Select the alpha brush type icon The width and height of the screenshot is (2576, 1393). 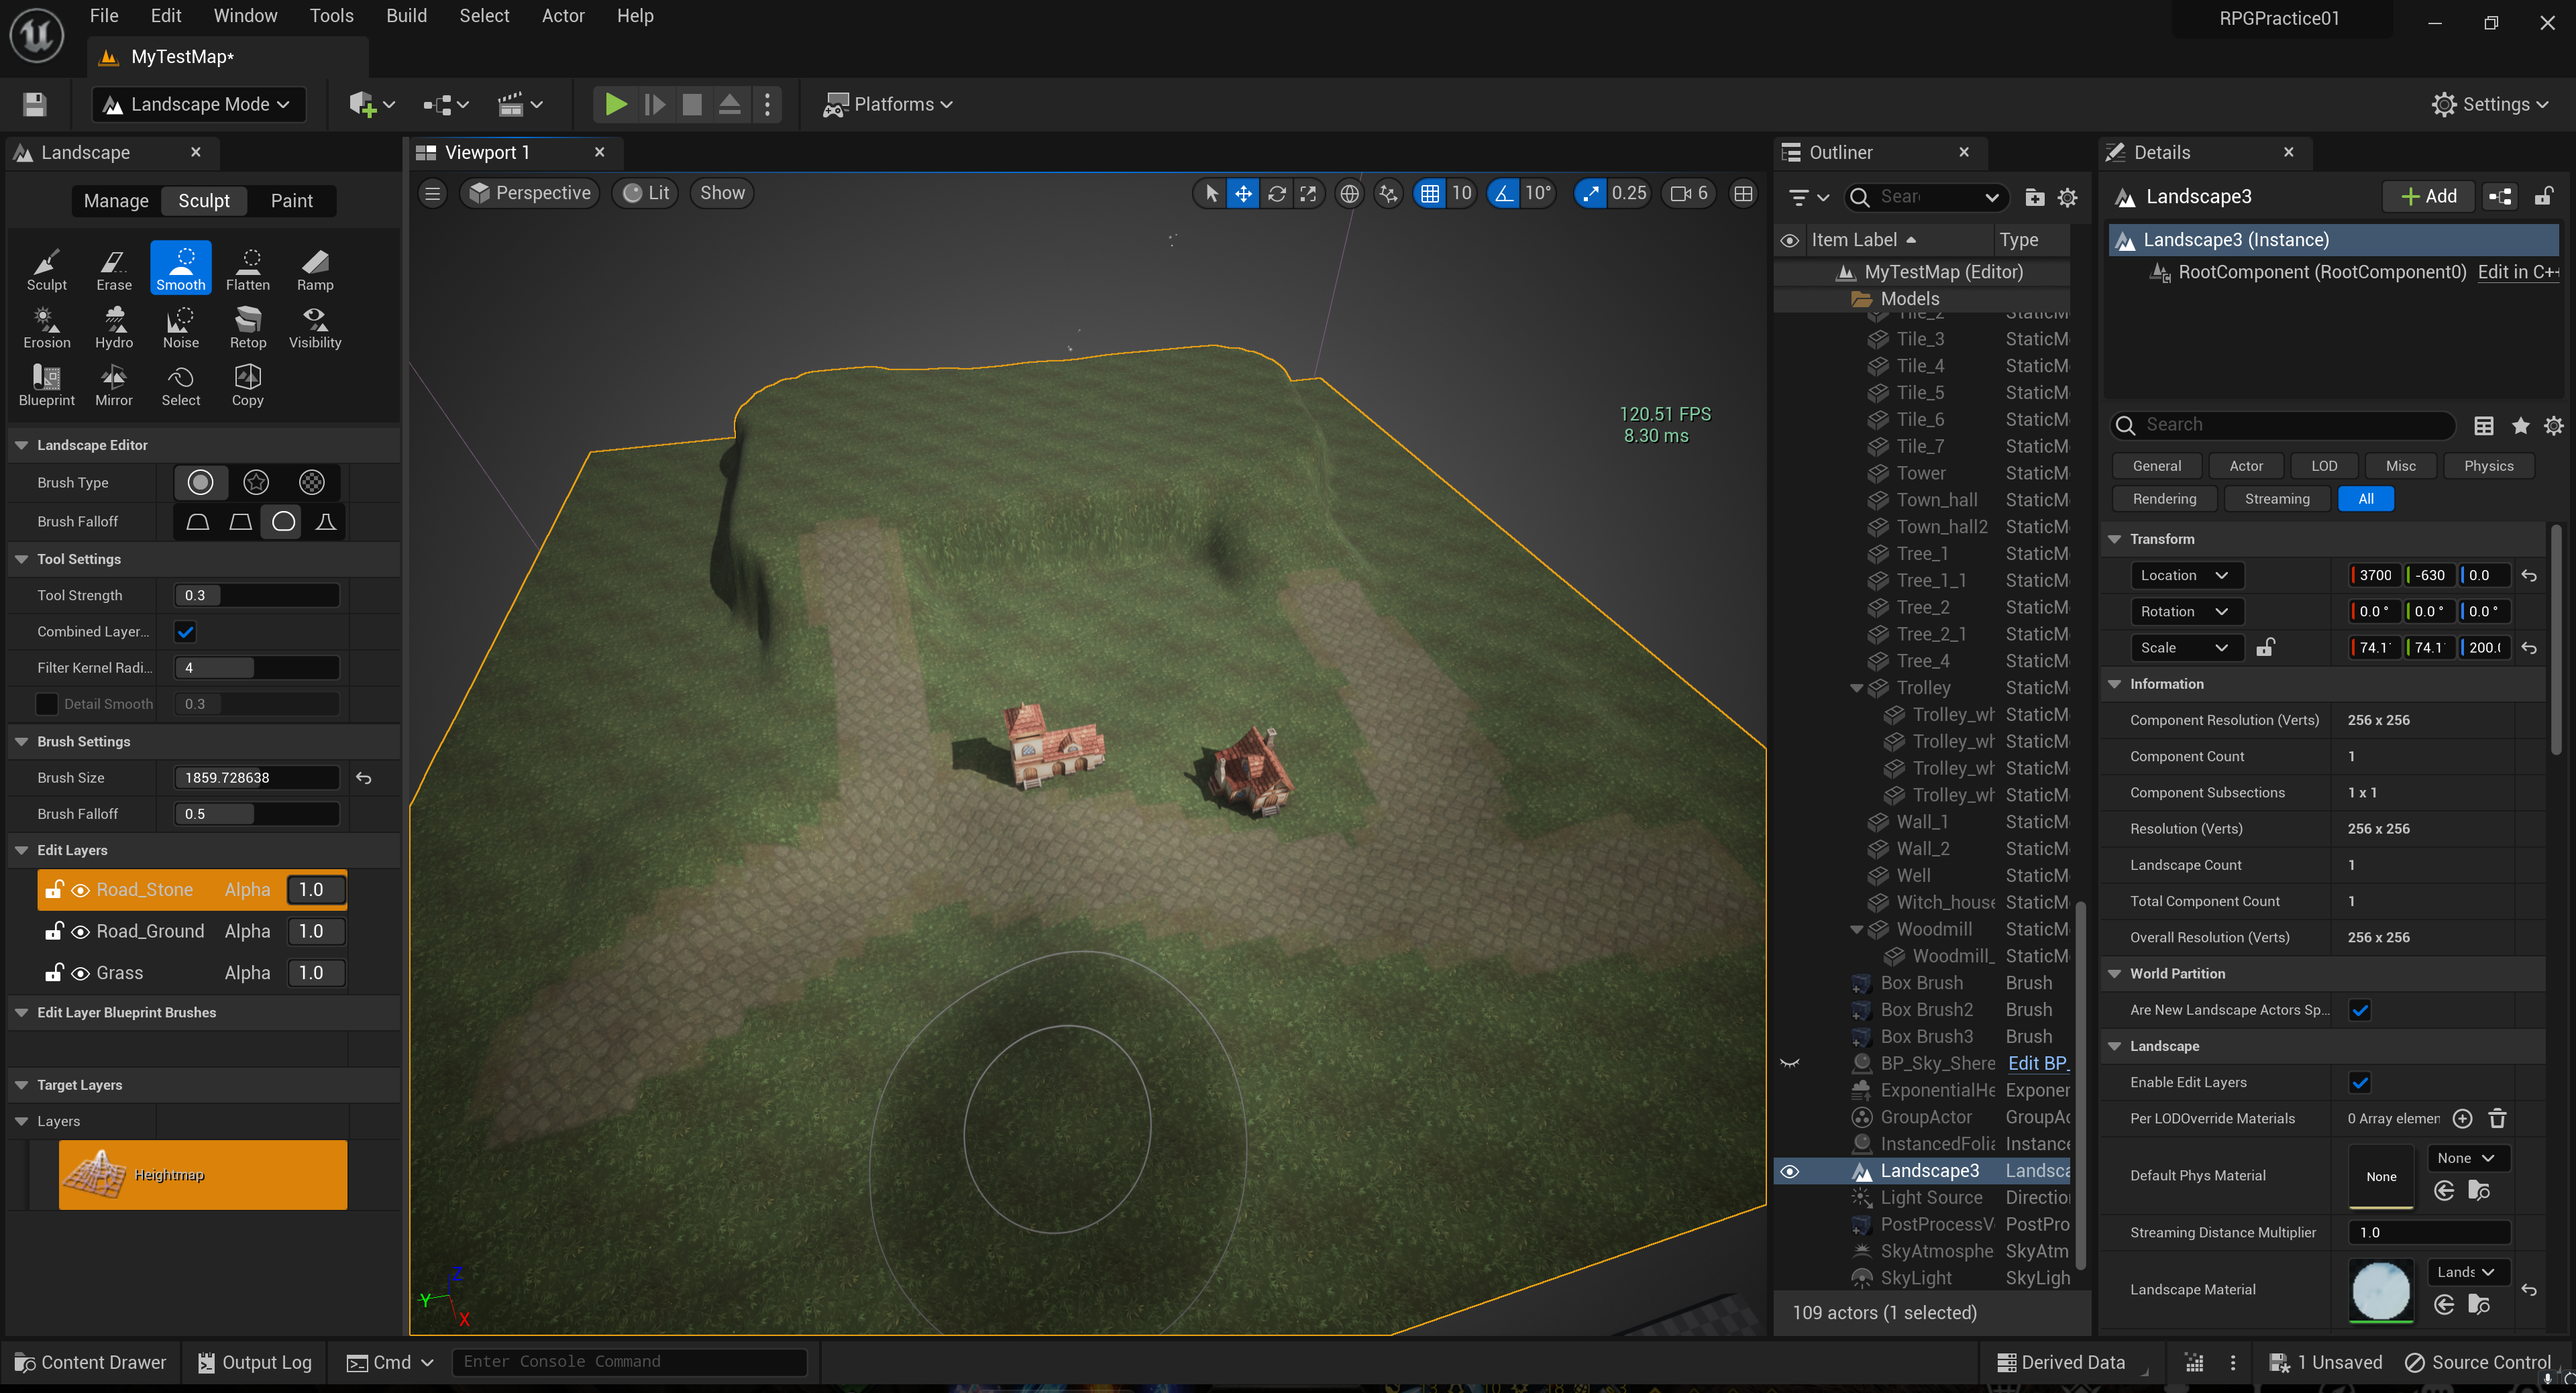256,482
